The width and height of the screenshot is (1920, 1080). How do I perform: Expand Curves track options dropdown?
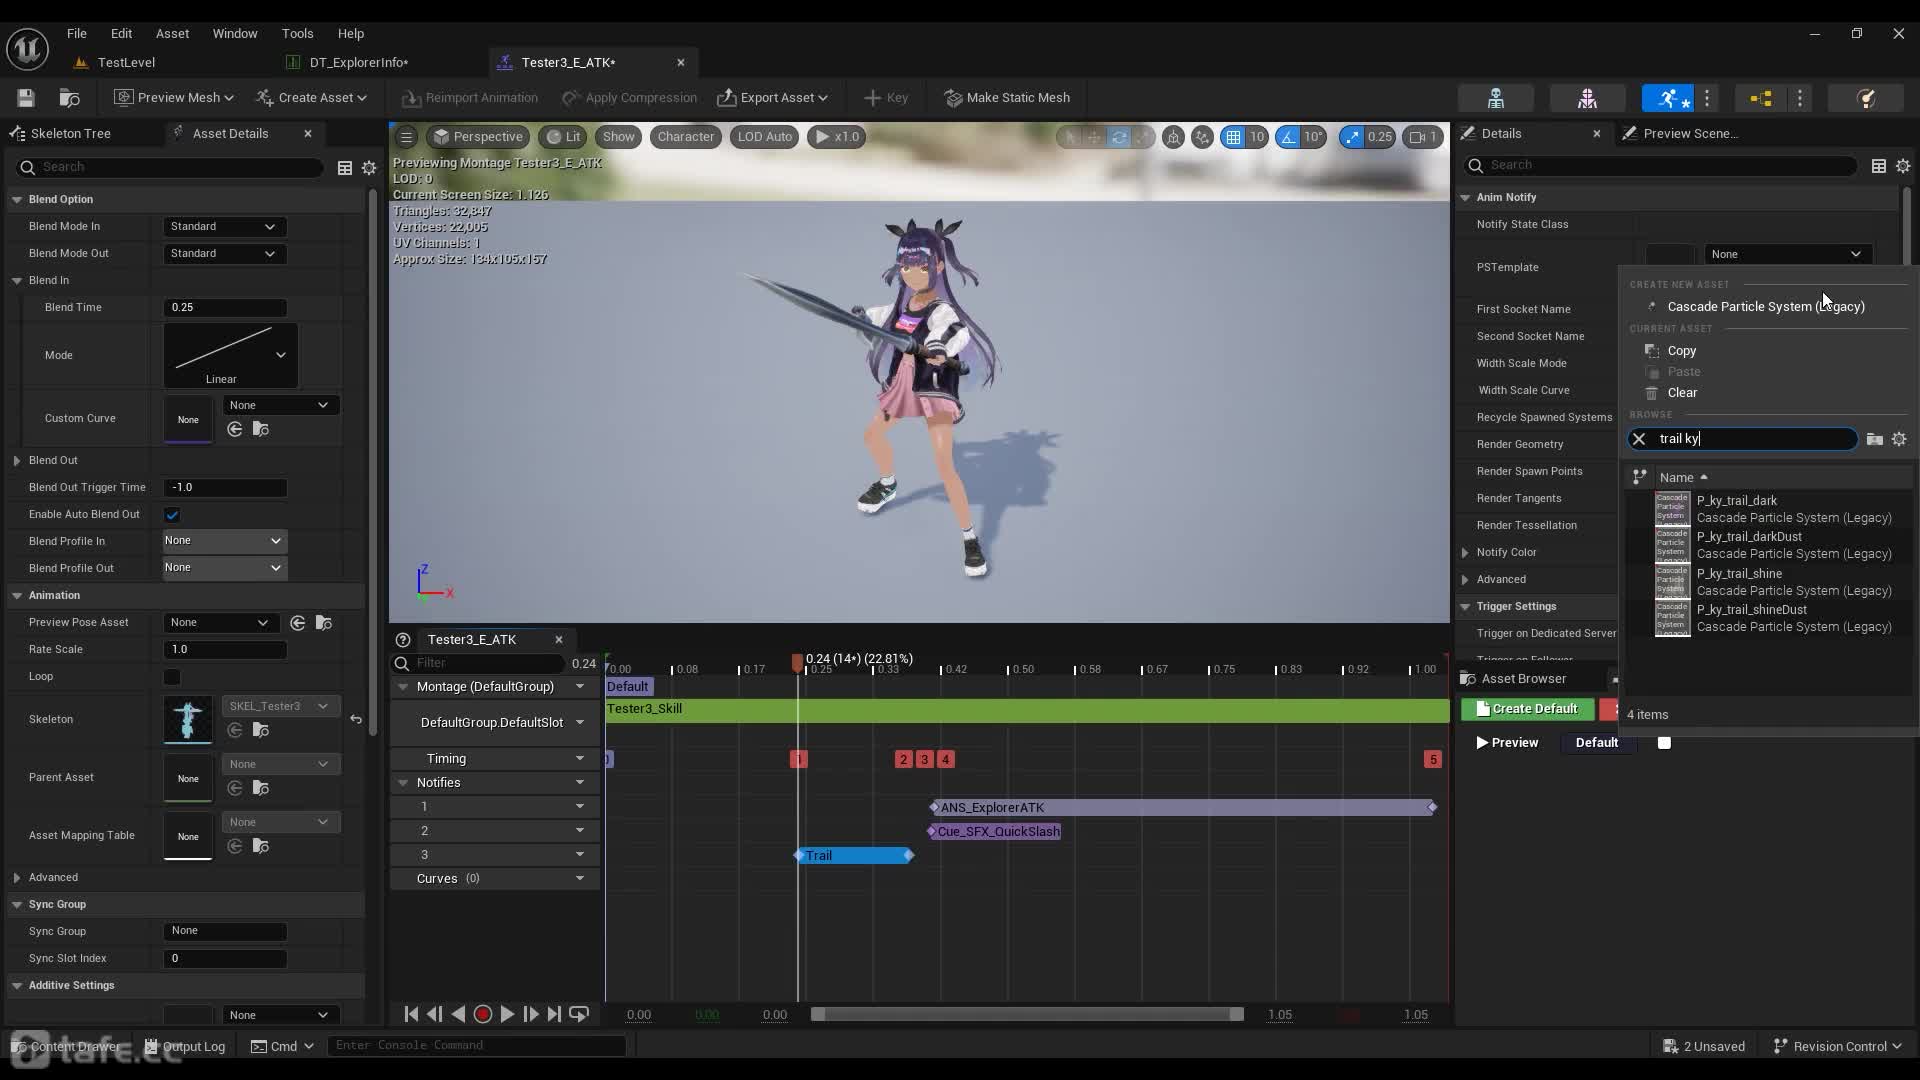tap(580, 879)
